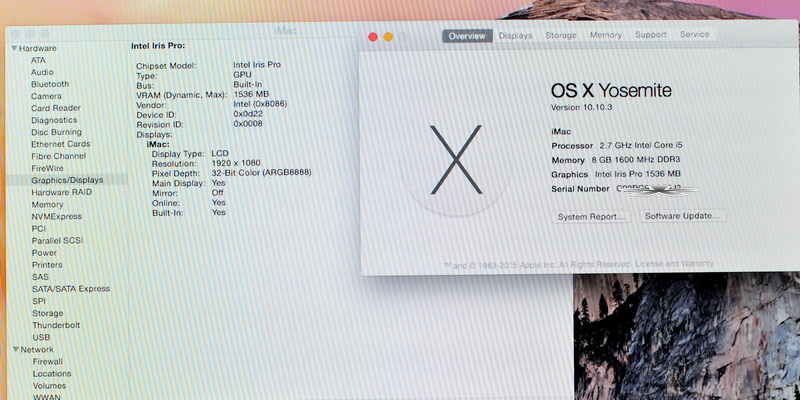Select Diagnostics in the sidebar
The height and width of the screenshot is (400, 800).
tap(54, 120)
